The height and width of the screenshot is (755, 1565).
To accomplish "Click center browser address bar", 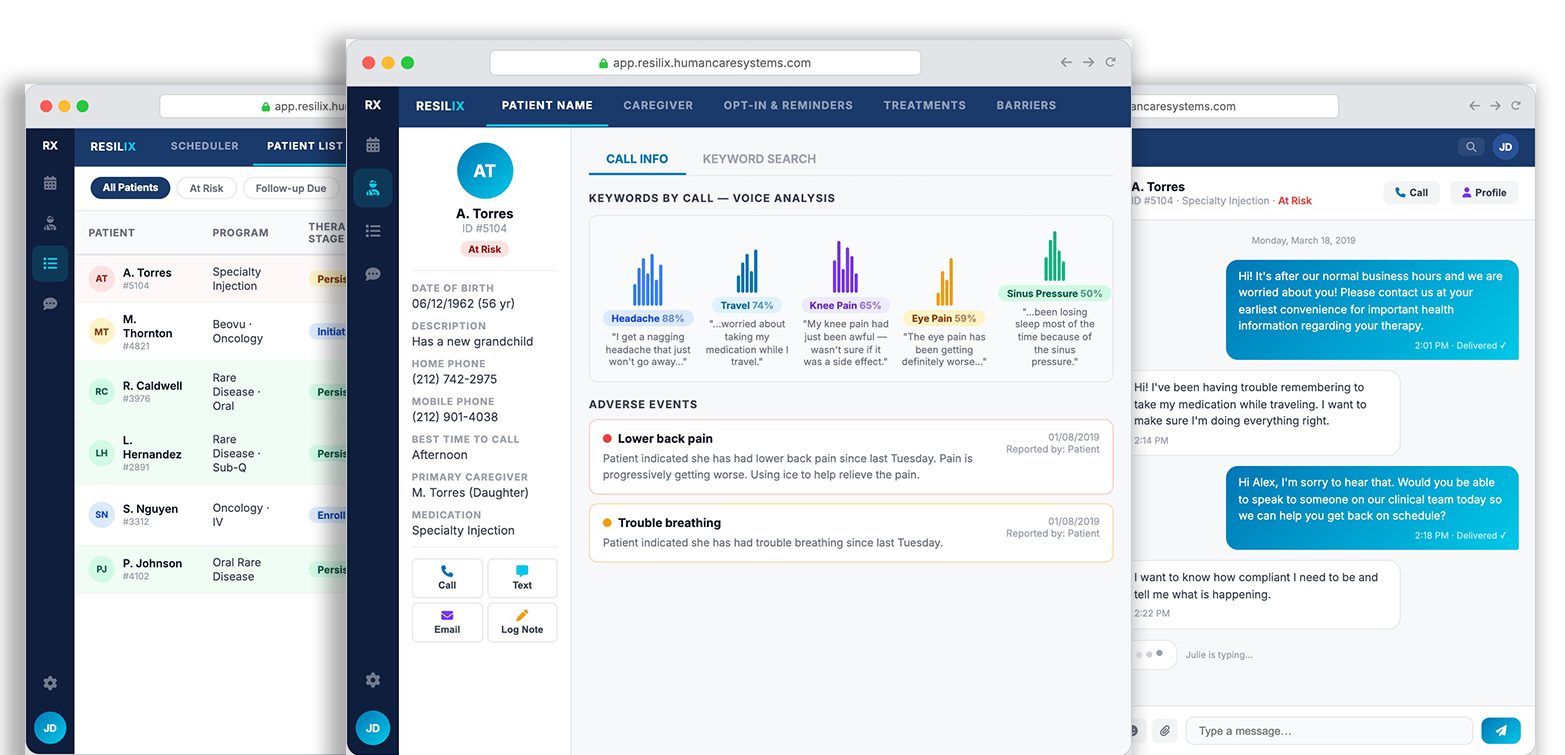I will click(705, 62).
